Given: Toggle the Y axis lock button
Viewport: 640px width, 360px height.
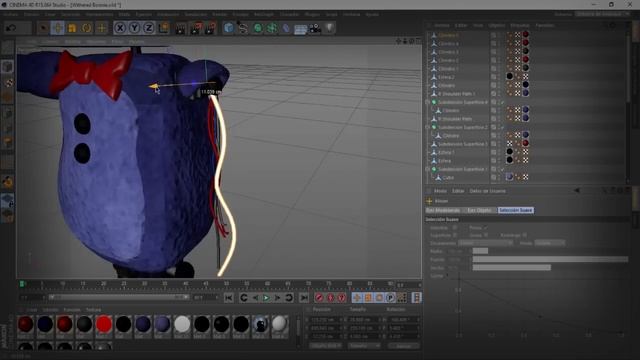Looking at the screenshot, I should [134, 28].
